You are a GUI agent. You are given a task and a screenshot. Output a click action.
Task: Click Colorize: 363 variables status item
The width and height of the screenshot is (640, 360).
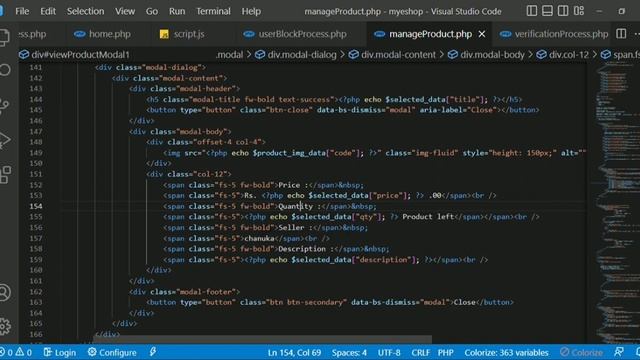click(x=506, y=352)
